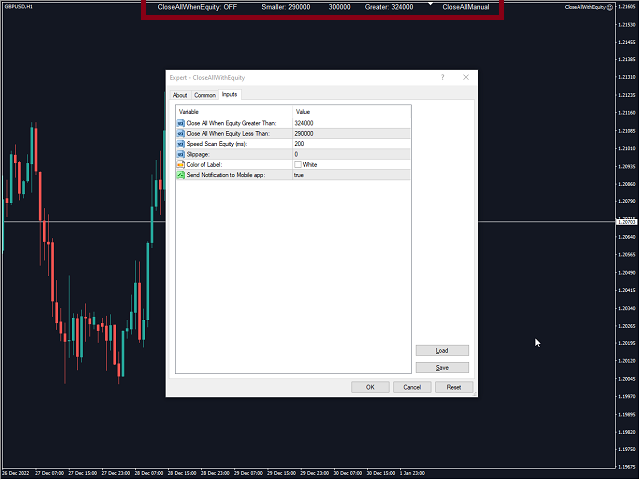Click icon beside Close All When Equity Greater Than
Image resolution: width=640 pixels, height=480 pixels.
click(x=181, y=123)
